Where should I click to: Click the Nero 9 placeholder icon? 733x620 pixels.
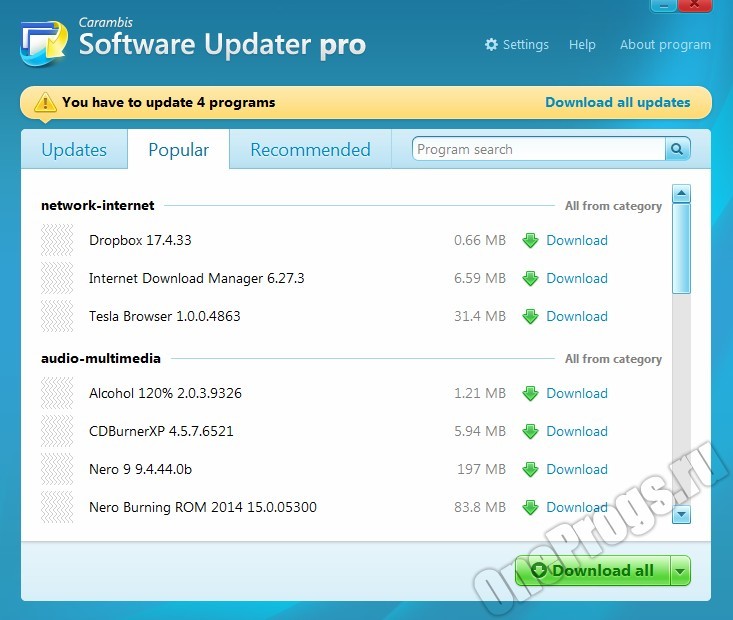point(57,469)
